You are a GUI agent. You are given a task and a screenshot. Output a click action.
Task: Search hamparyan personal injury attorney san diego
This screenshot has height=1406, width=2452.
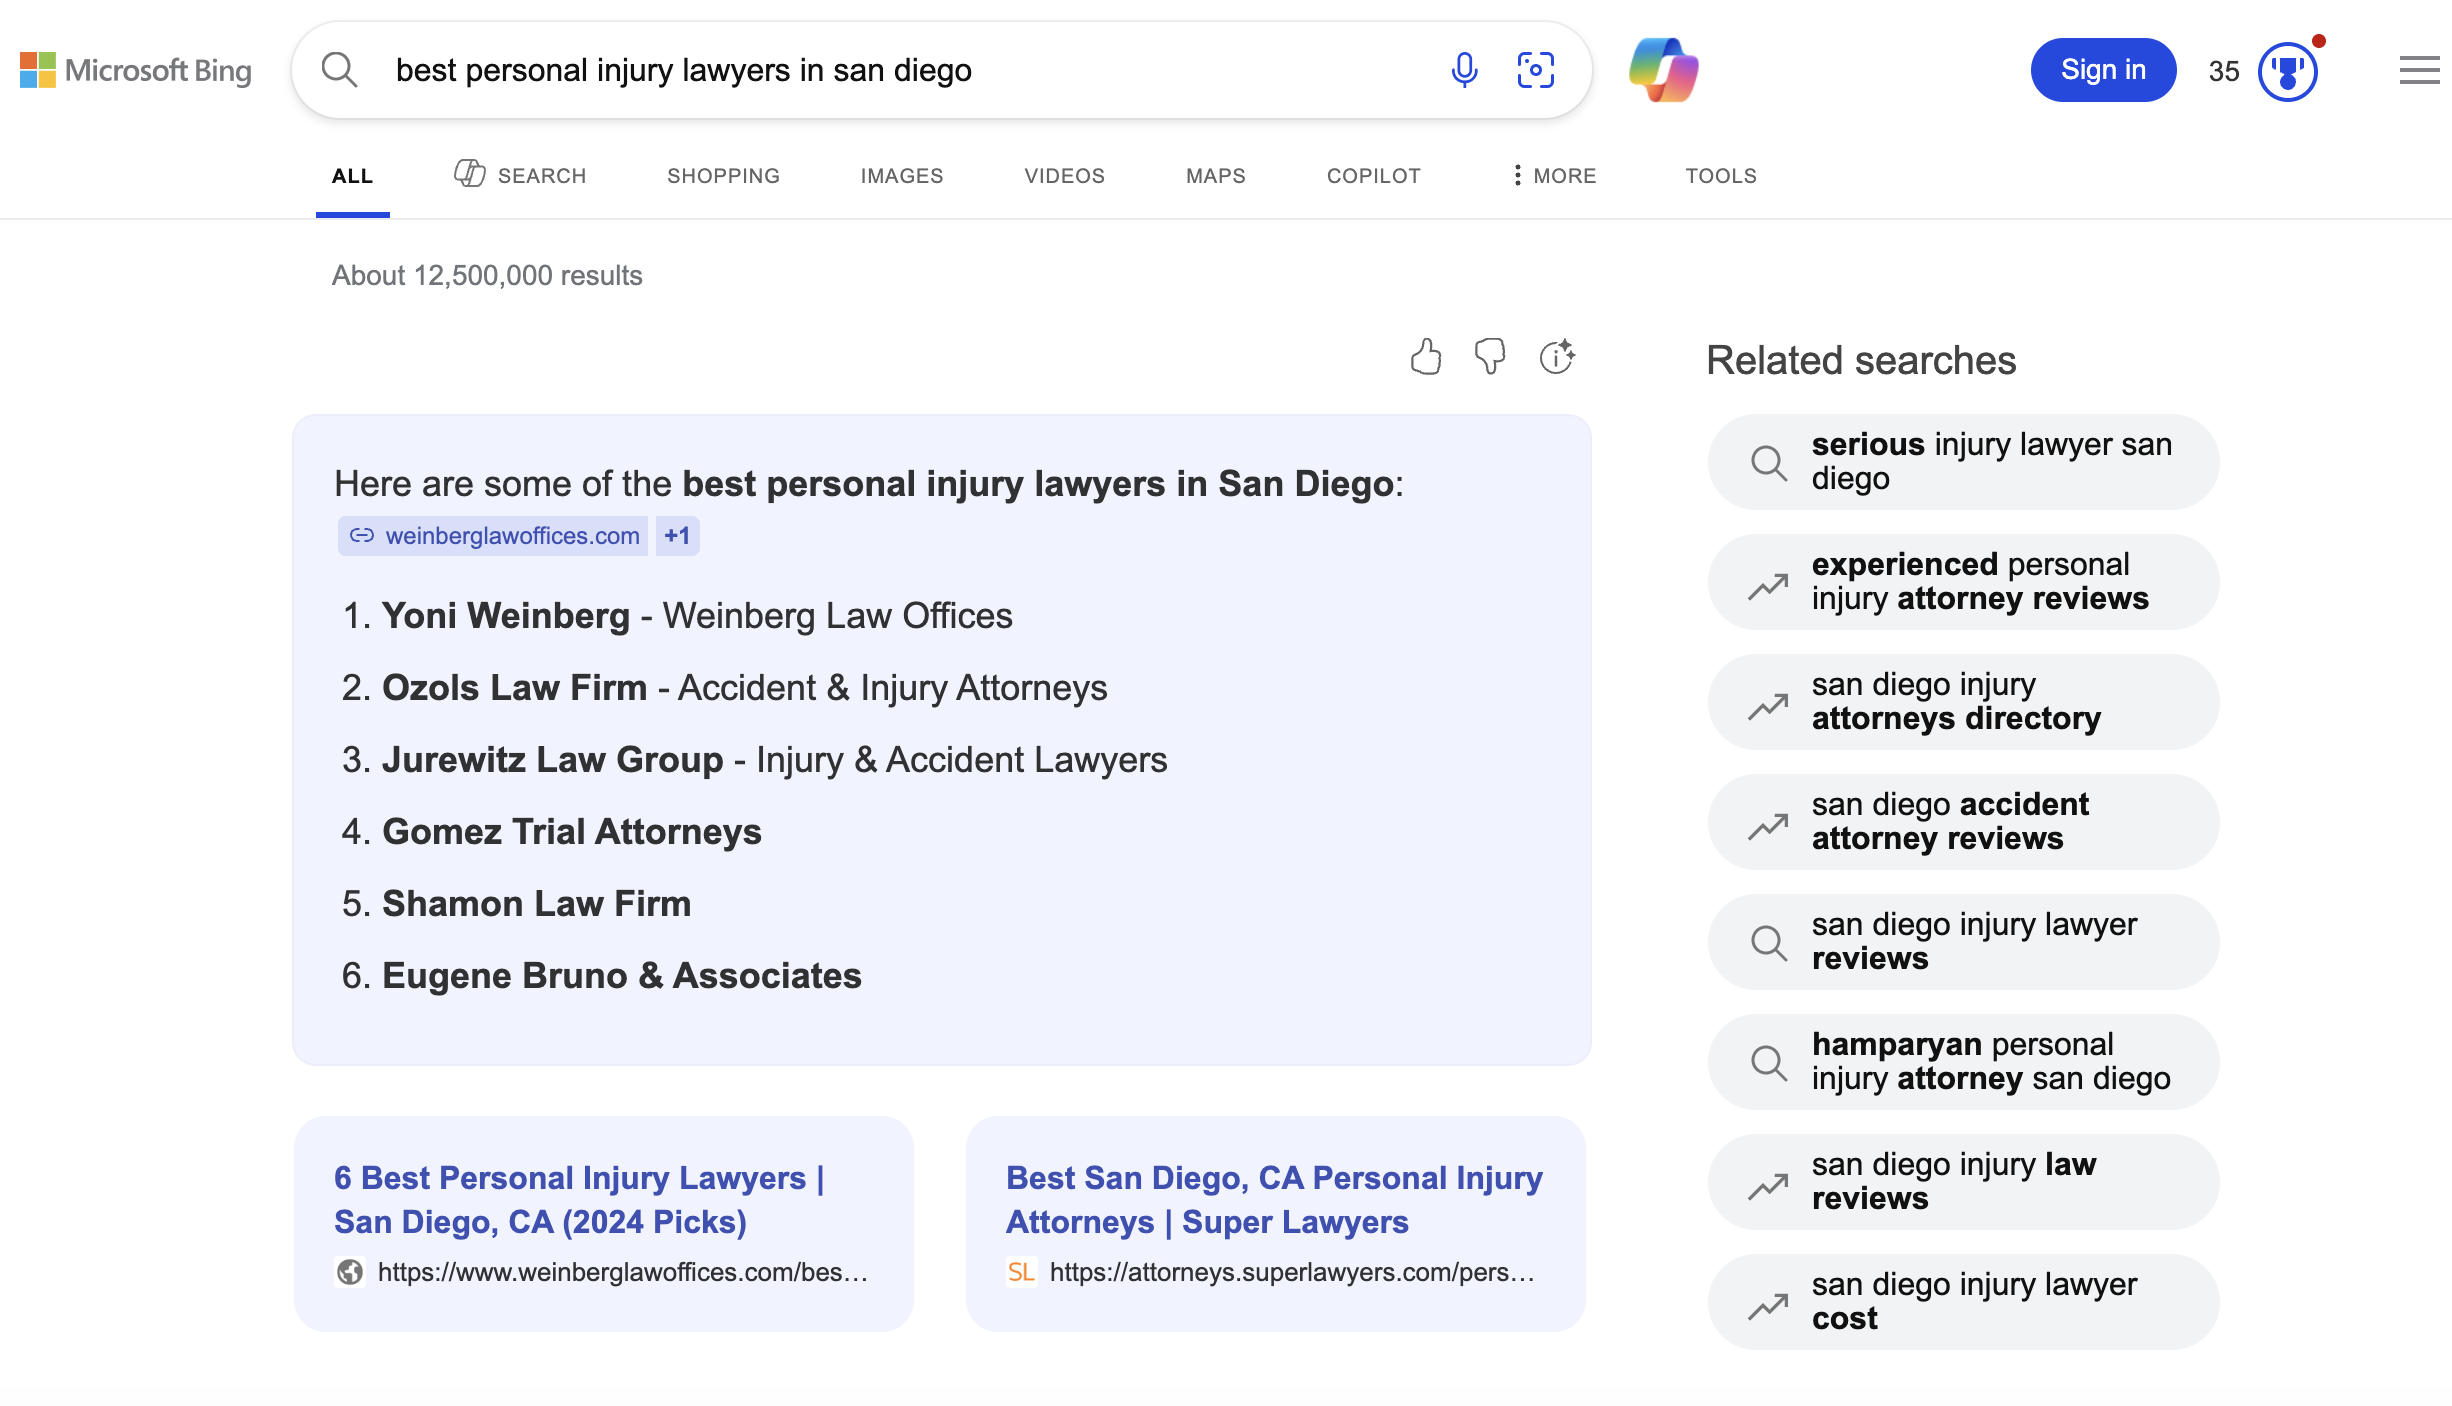1963,1062
